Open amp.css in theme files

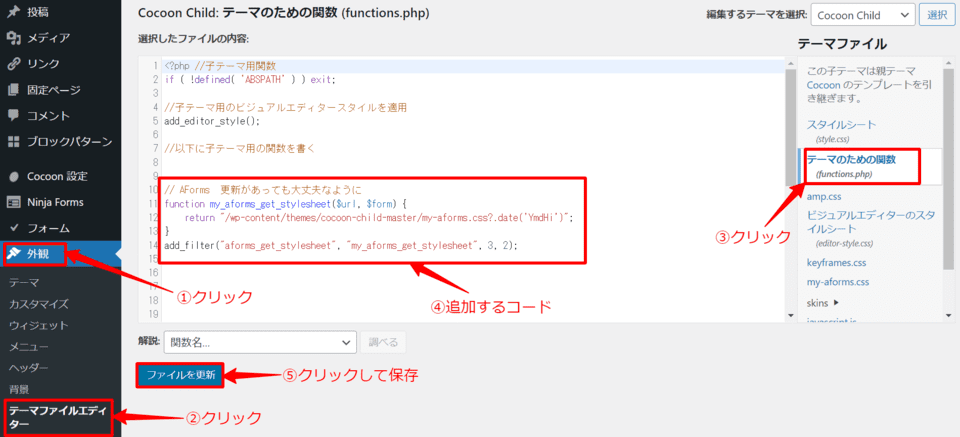pyautogui.click(x=824, y=196)
